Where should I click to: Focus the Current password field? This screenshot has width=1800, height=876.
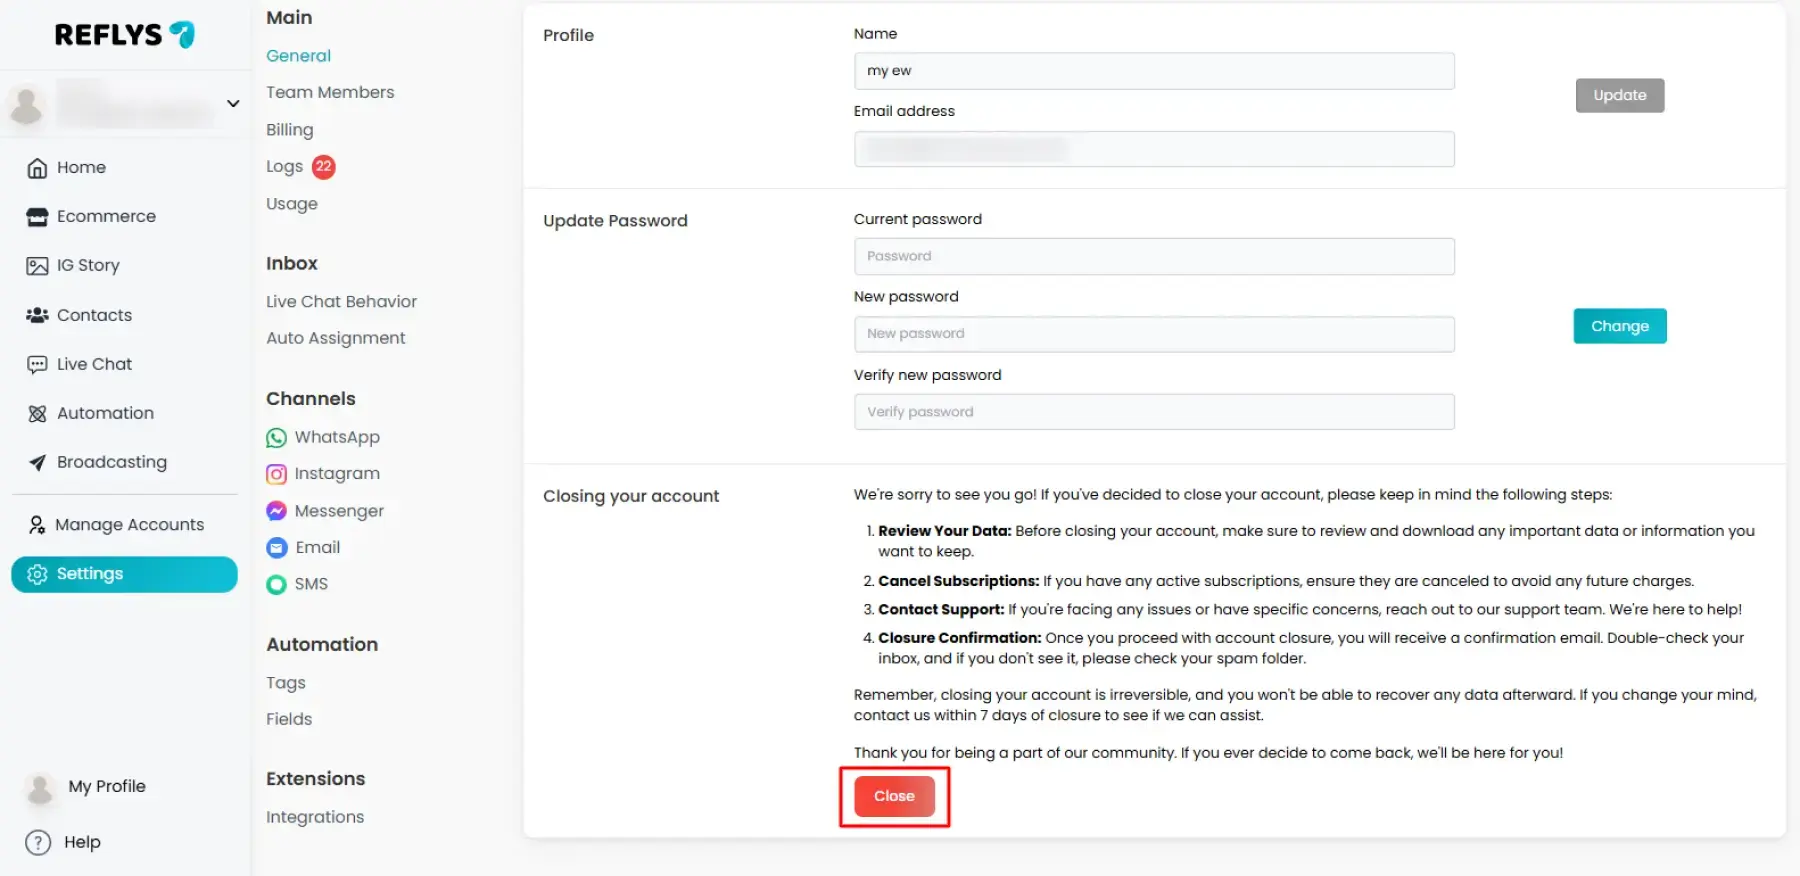click(x=1153, y=256)
